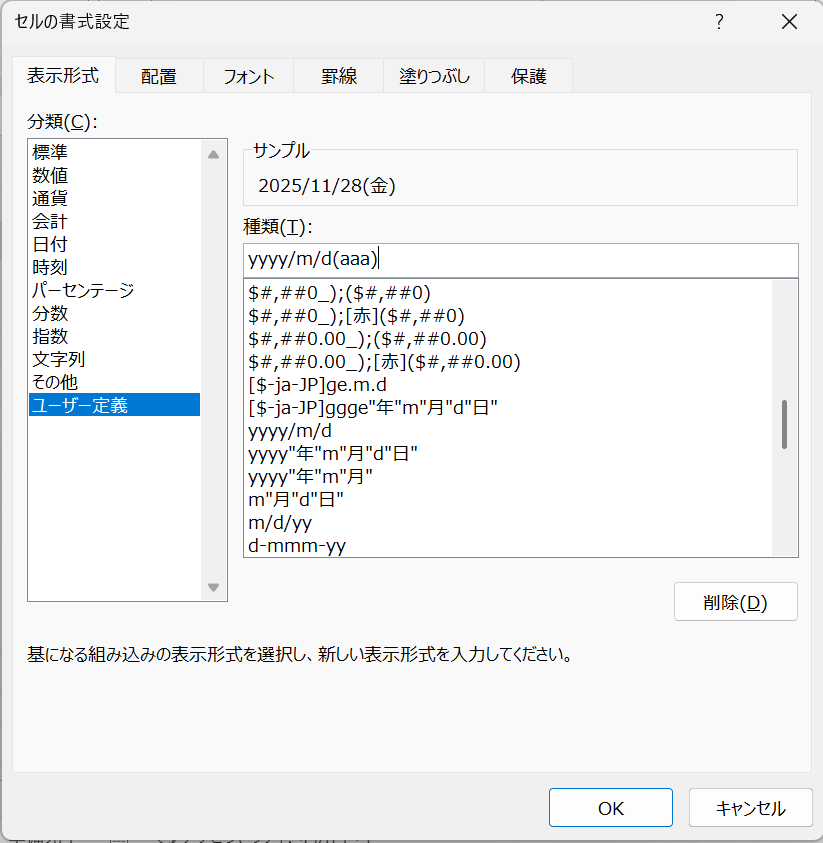Select the yyyy/m/d format entry
The width and height of the screenshot is (823, 843).
point(290,430)
